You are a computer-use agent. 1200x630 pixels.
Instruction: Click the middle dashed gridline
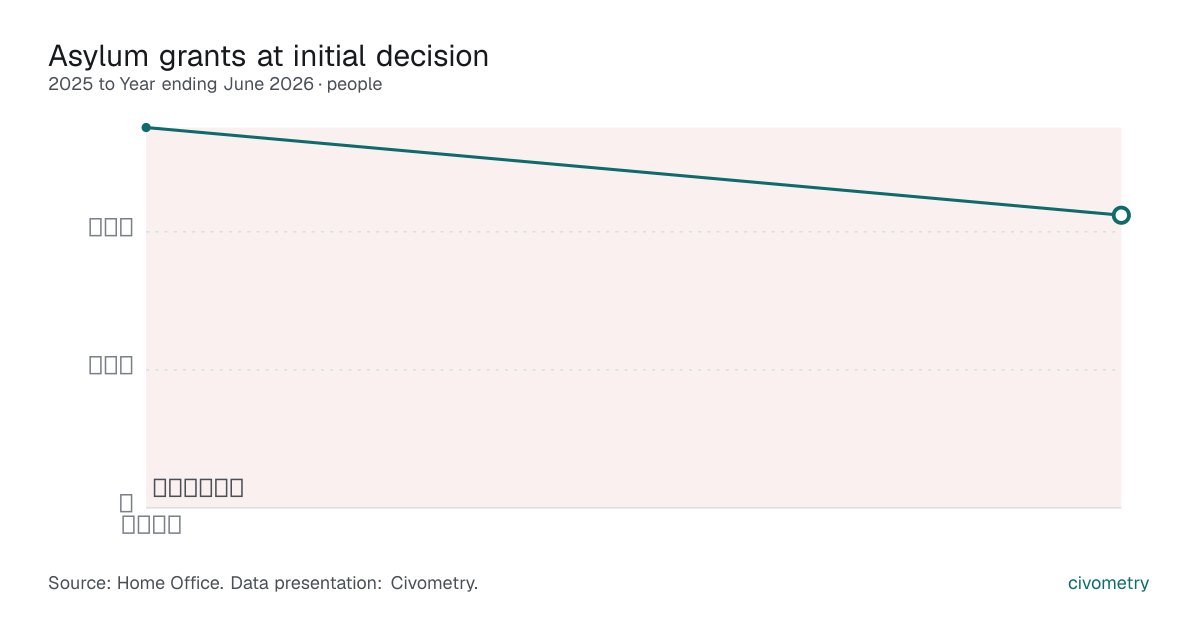point(633,370)
